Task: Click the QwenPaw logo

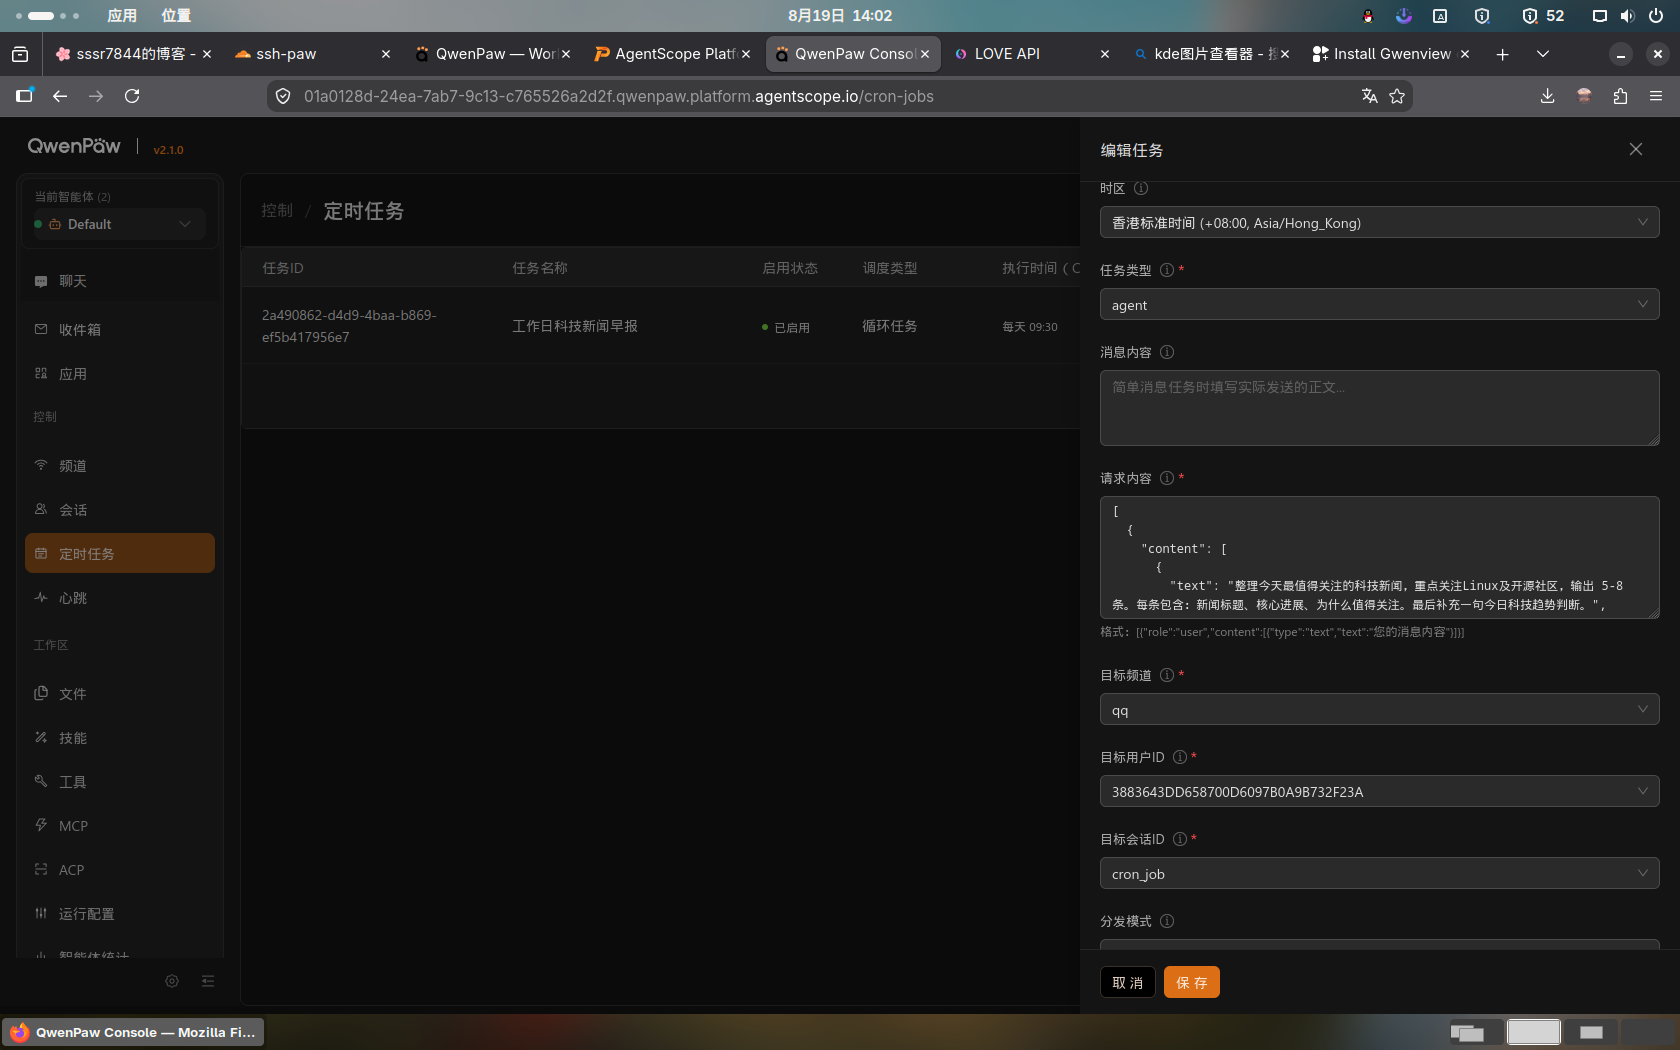Action: click(74, 146)
